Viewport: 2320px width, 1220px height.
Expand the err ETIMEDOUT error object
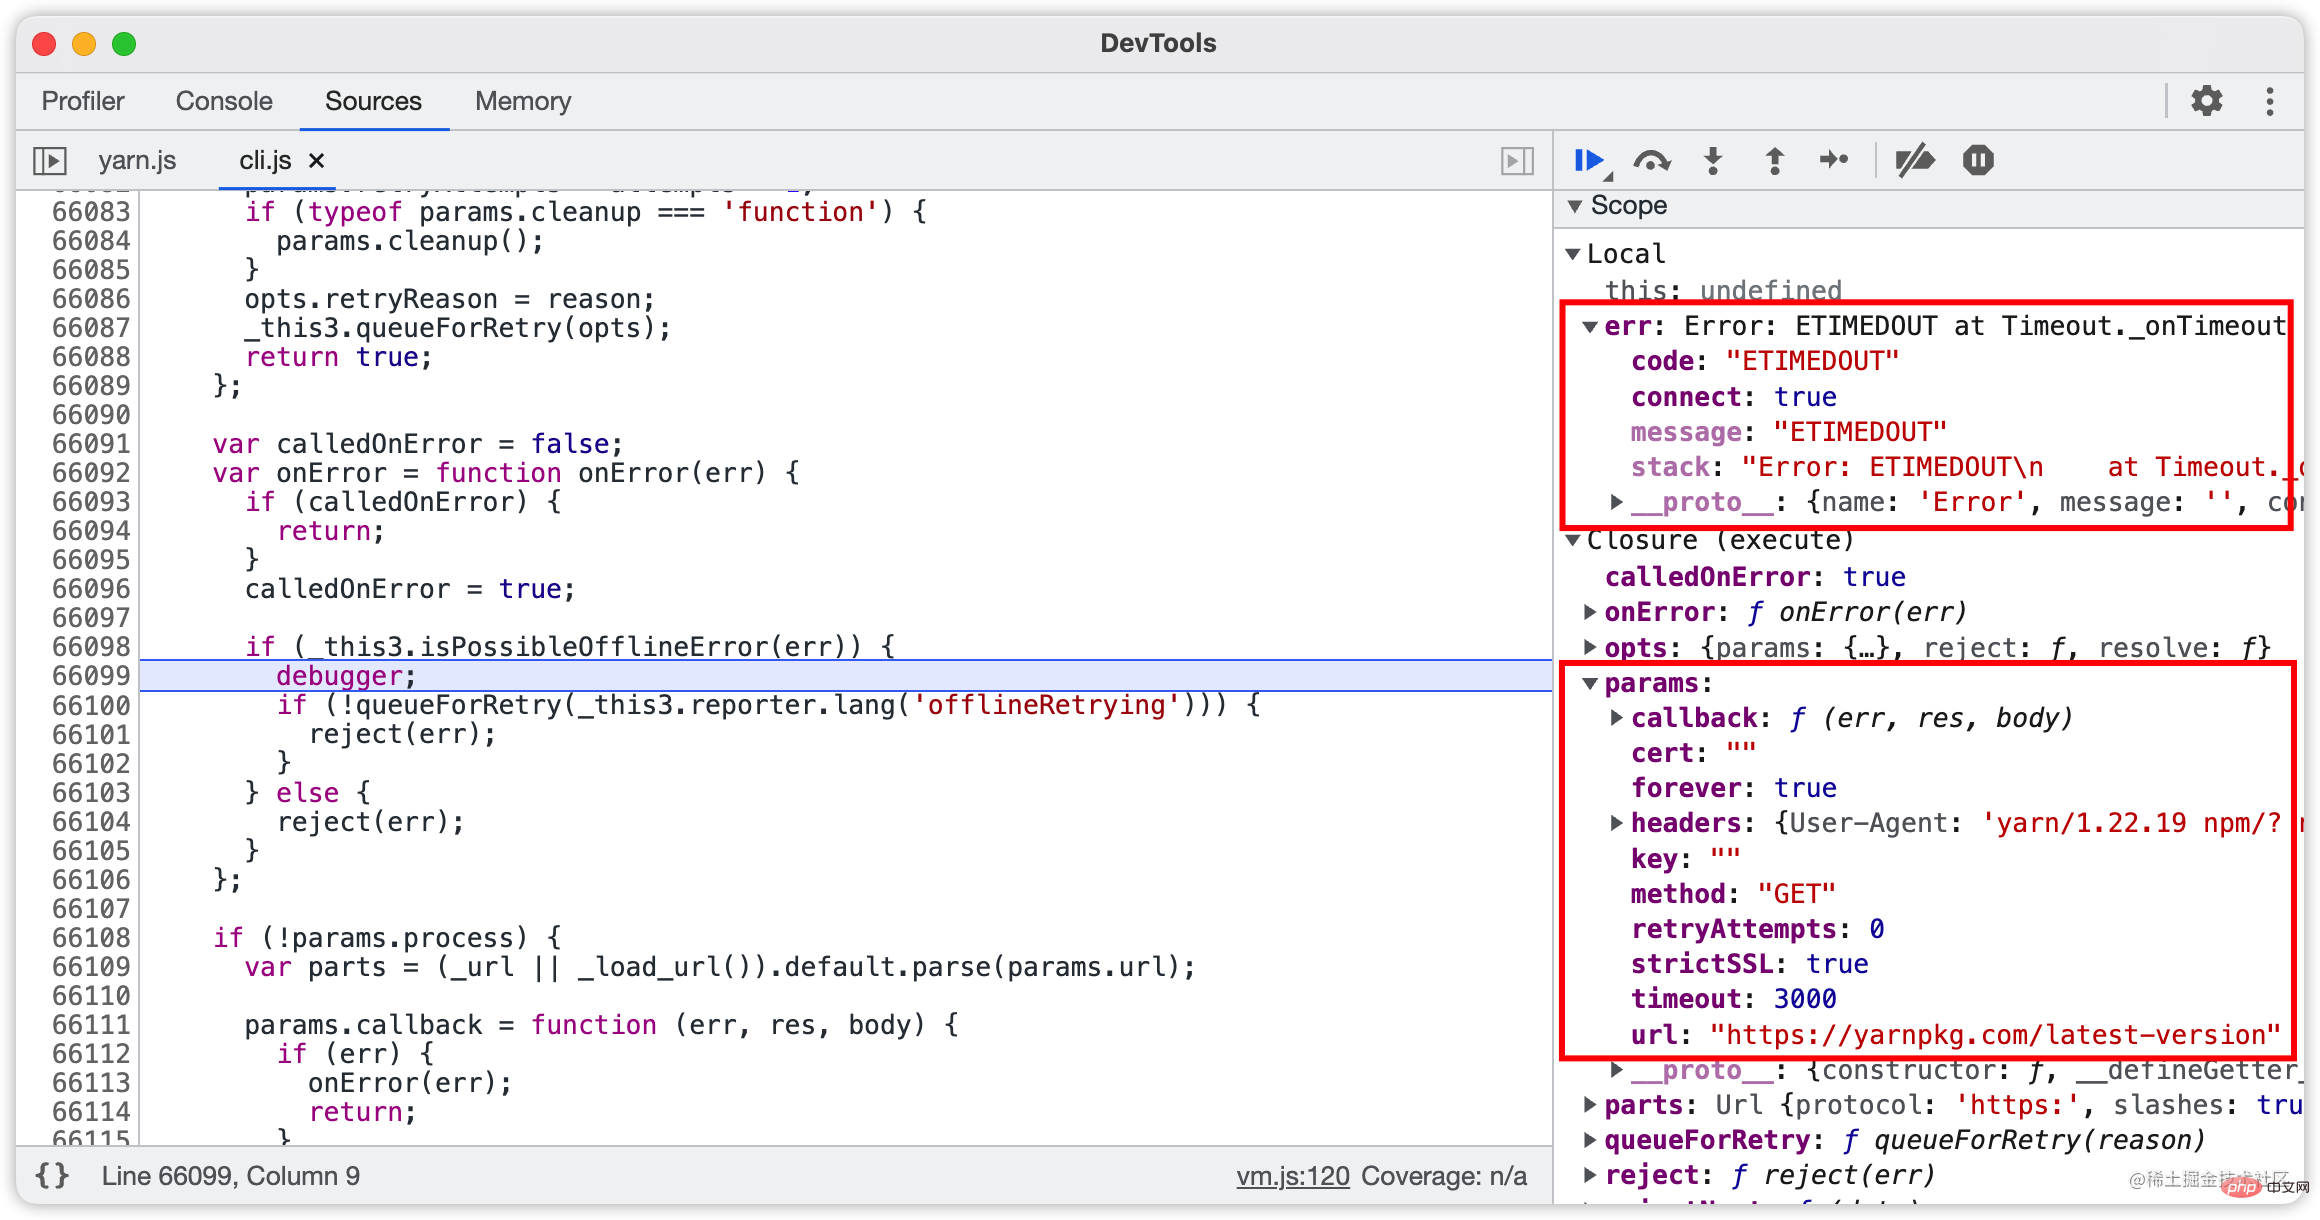tap(1590, 322)
